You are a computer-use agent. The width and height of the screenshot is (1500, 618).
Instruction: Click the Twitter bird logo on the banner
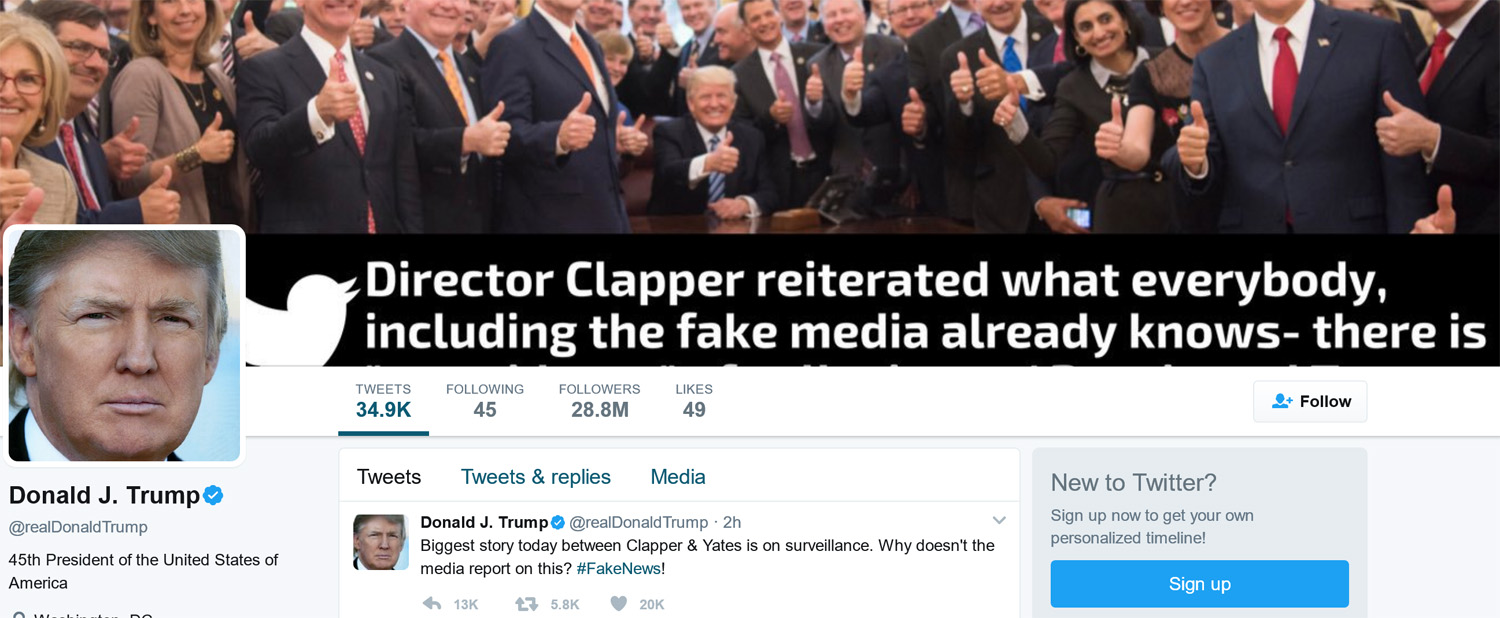pos(302,320)
